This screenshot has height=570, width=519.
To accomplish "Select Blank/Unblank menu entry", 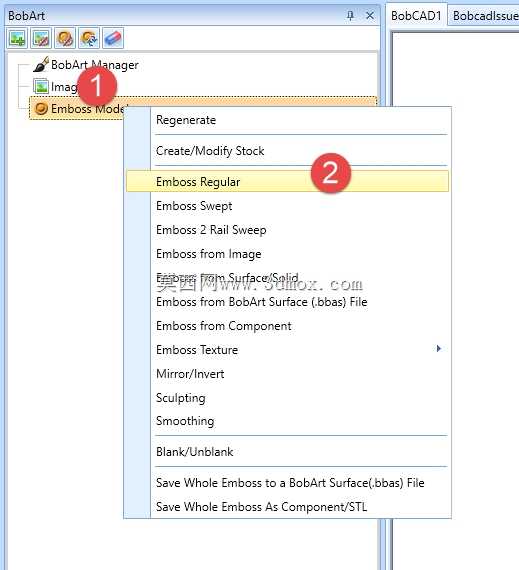I will point(287,451).
